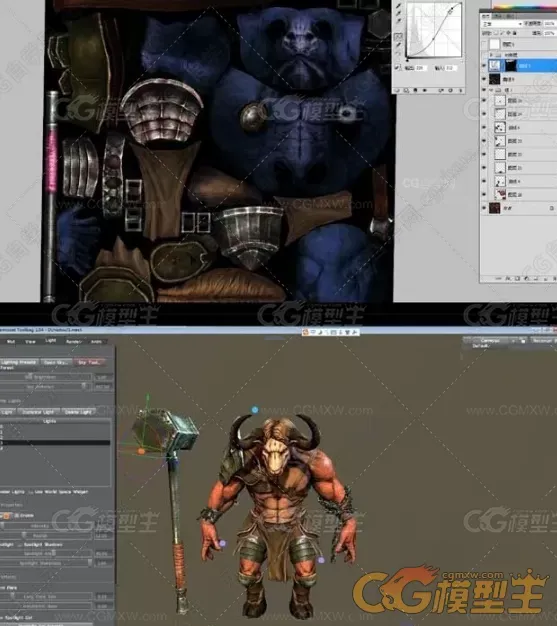This screenshot has width=557, height=626.
Task: Select the gray point eyedropper in Curves
Action: tap(398, 13)
